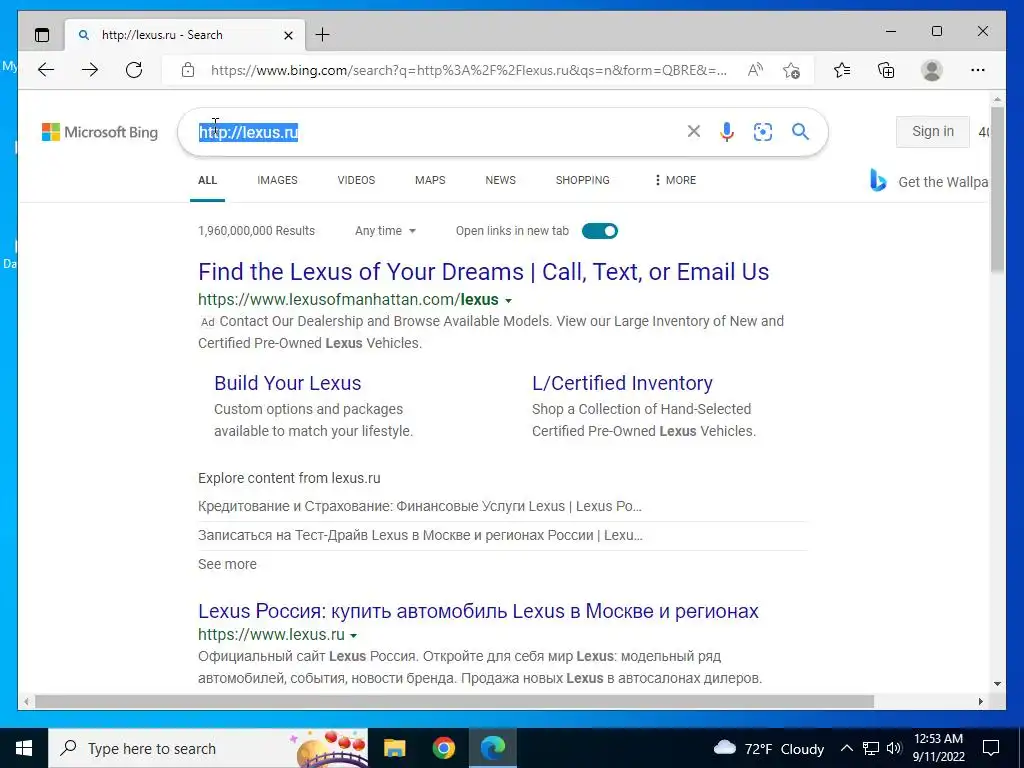Click the 1,960,000,000 Results text
The image size is (1024, 768).
257,231
